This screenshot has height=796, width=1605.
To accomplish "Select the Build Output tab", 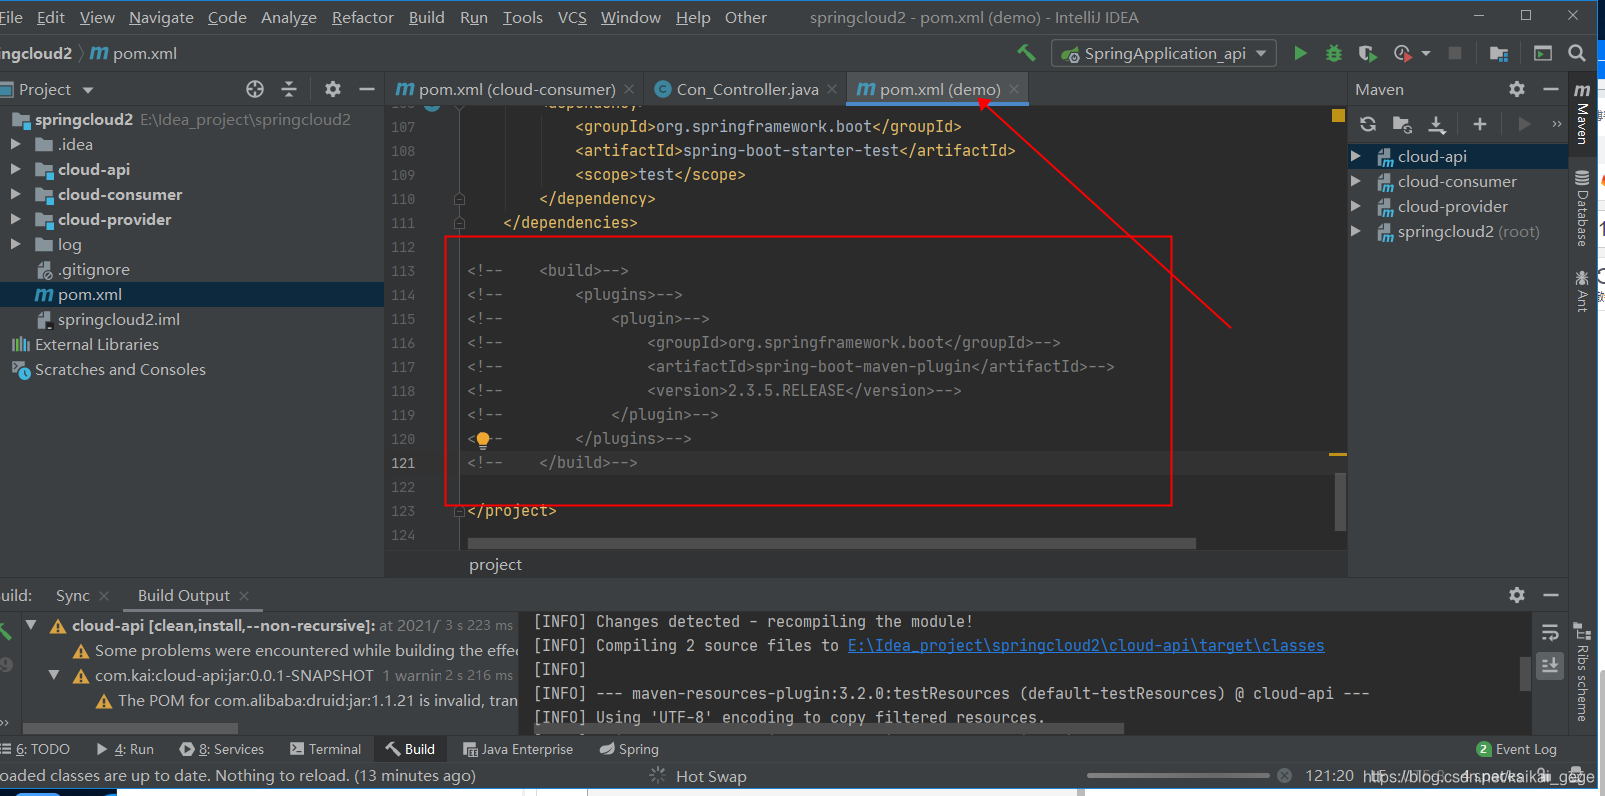I will pyautogui.click(x=183, y=595).
